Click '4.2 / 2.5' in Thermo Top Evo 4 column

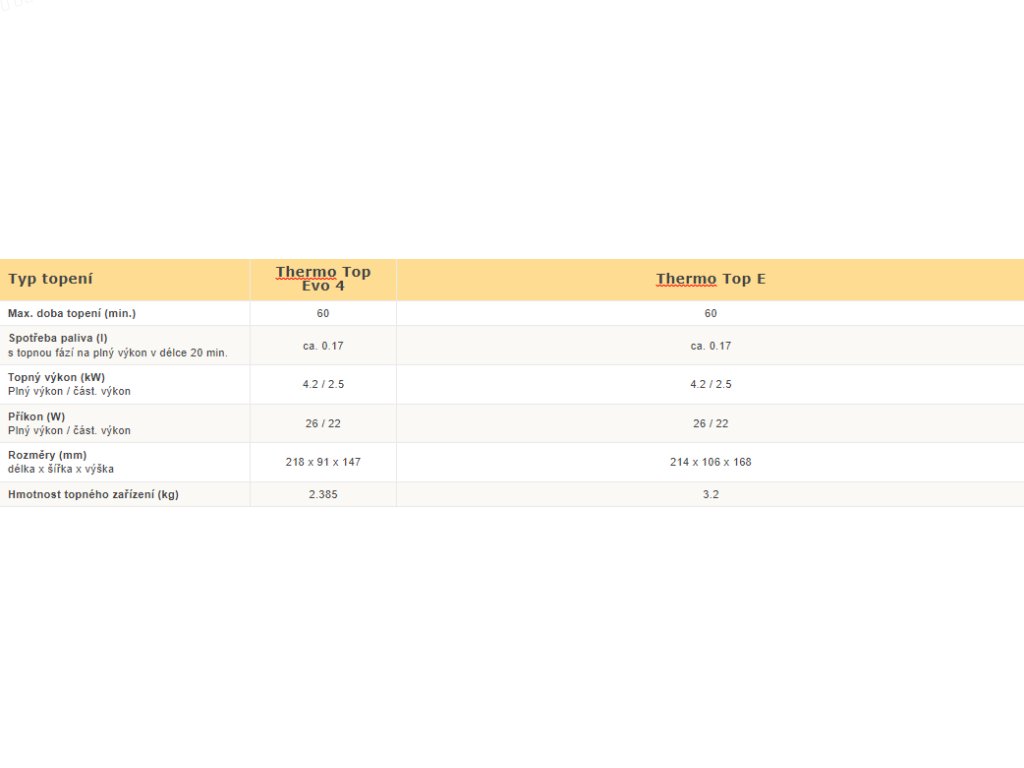323,385
